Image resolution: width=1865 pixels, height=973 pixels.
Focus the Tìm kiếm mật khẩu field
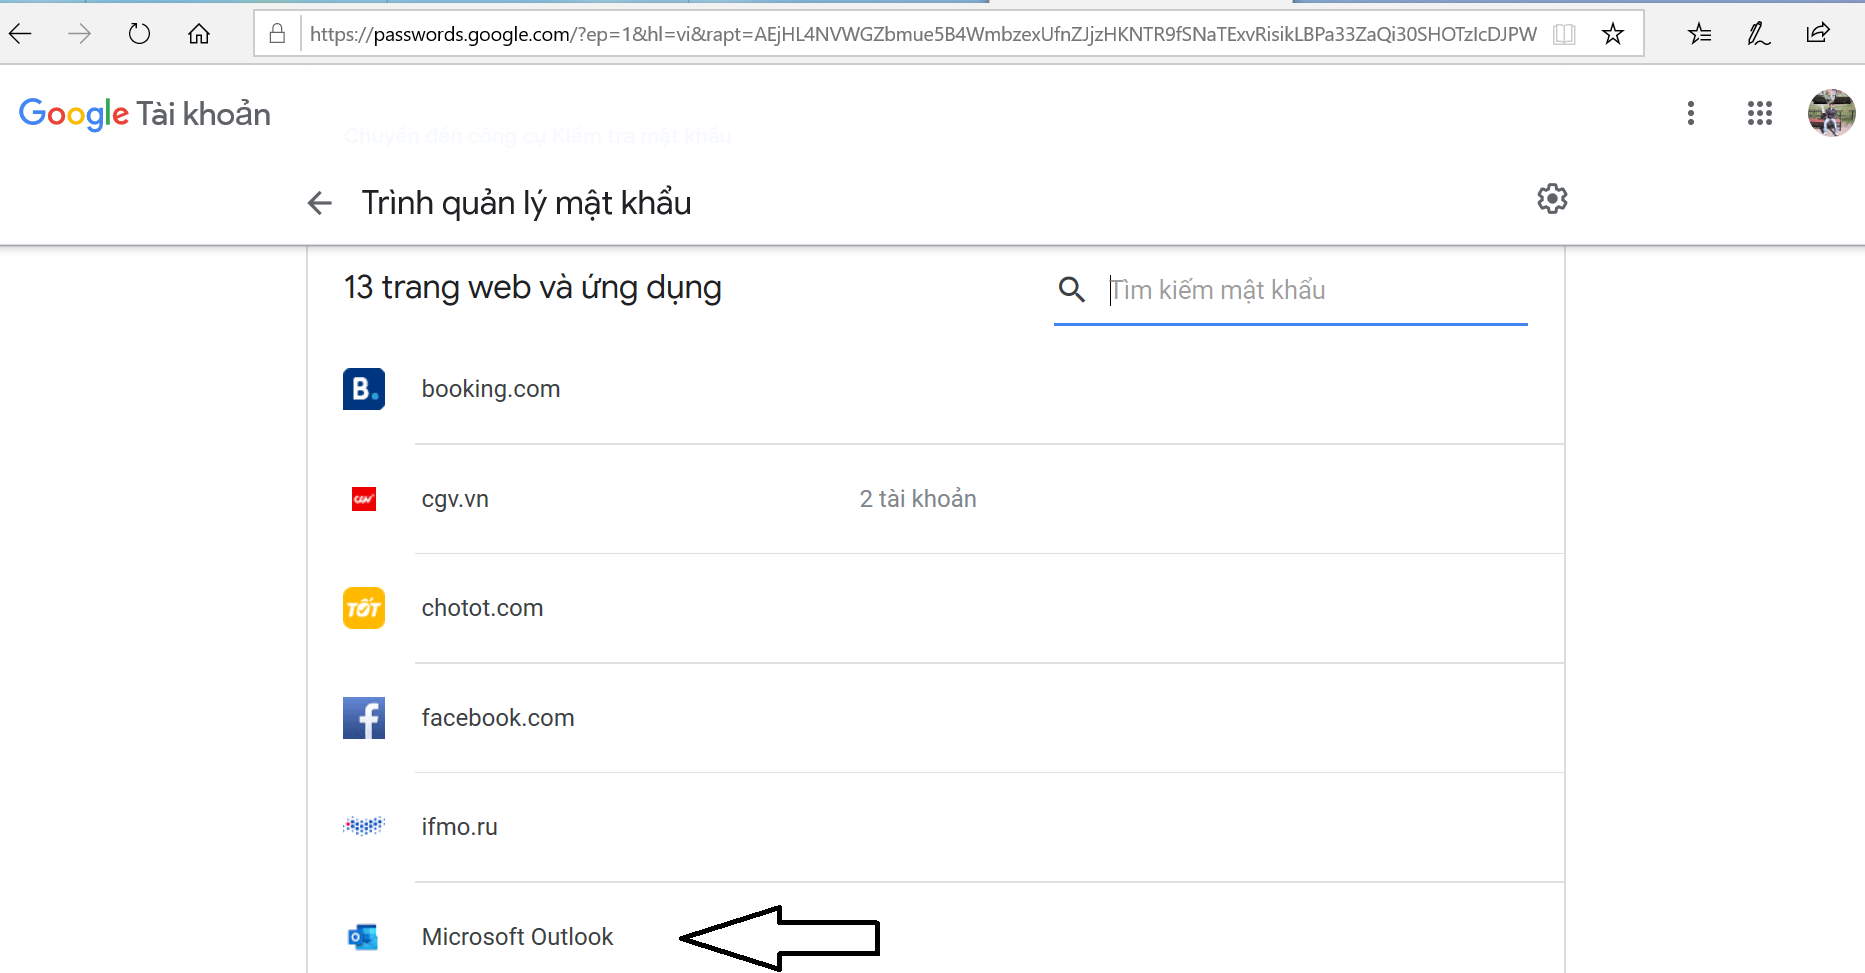(x=1317, y=290)
